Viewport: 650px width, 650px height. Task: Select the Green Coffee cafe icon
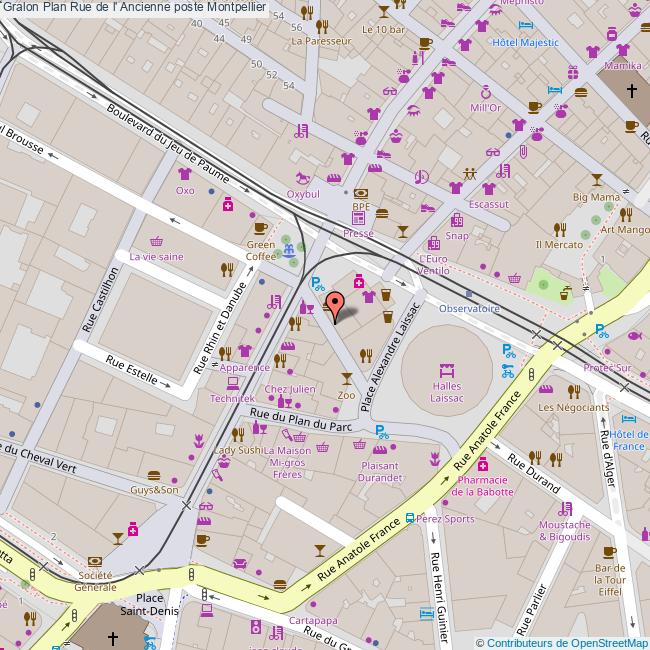click(x=261, y=227)
